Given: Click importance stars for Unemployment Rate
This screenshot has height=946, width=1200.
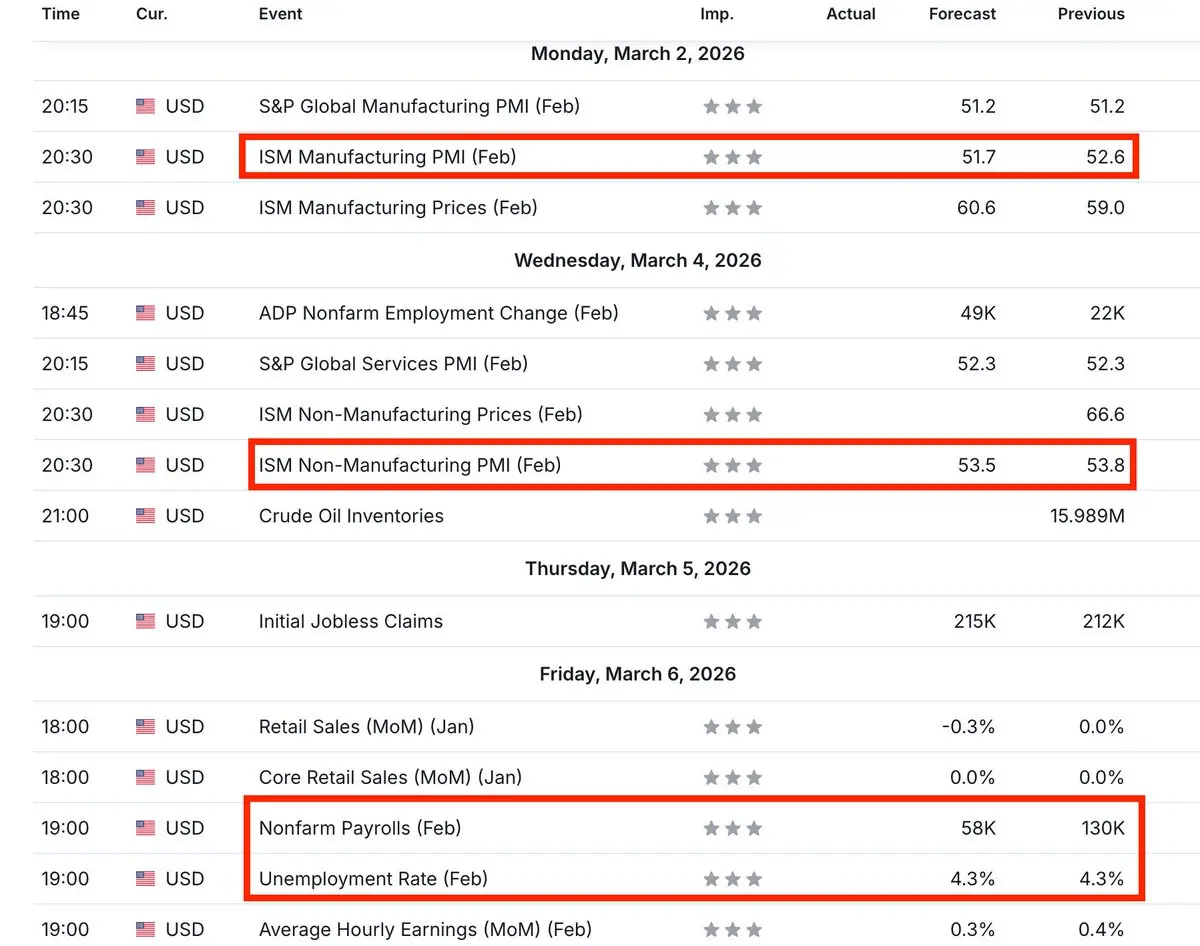Looking at the screenshot, I should pos(732,879).
